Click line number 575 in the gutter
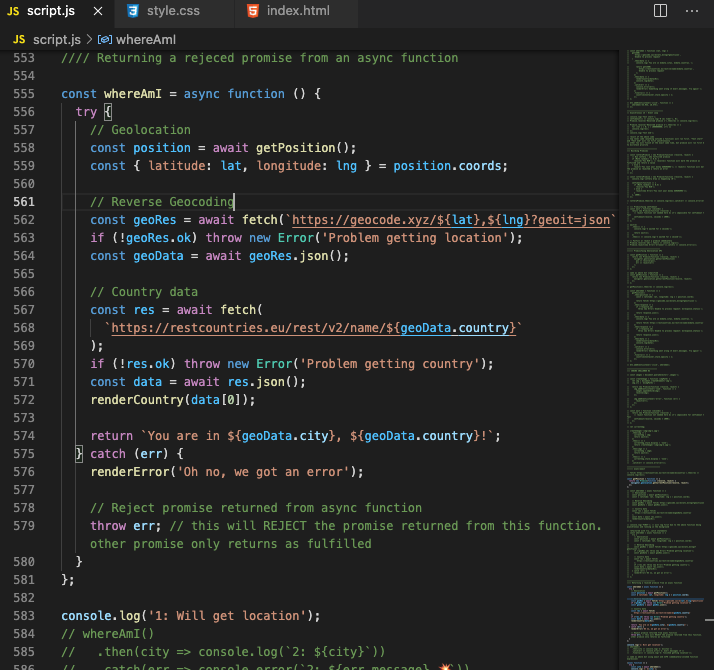The height and width of the screenshot is (670, 714). tap(24, 454)
